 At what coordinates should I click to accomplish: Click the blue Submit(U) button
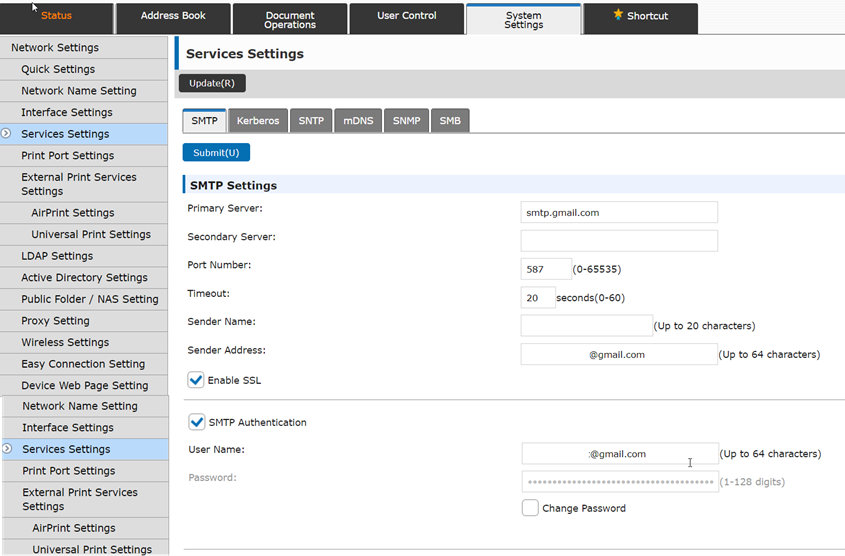click(216, 152)
